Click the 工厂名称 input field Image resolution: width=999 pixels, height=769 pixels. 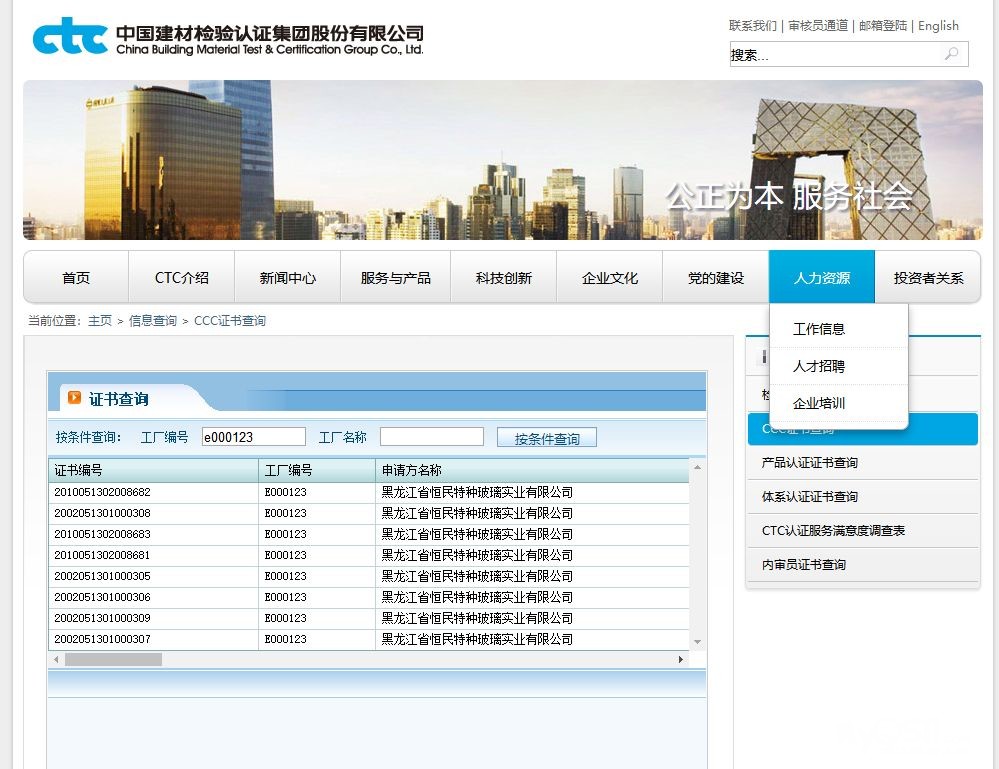(431, 437)
